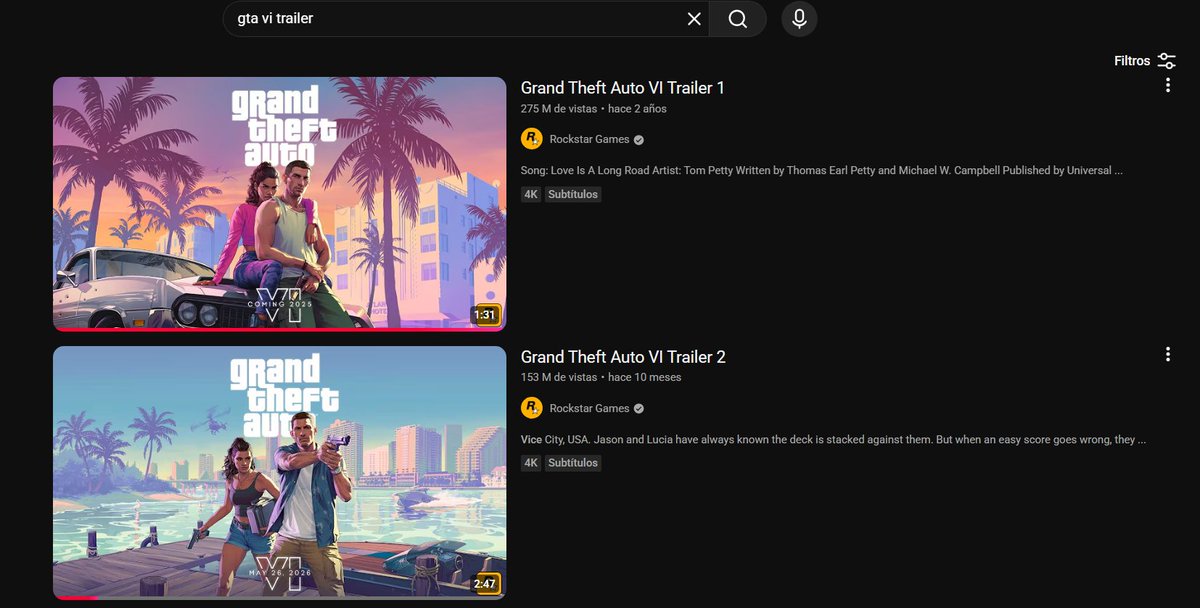Click the 4K badge on Trailer 1
The width and height of the screenshot is (1200, 608).
pyautogui.click(x=531, y=194)
